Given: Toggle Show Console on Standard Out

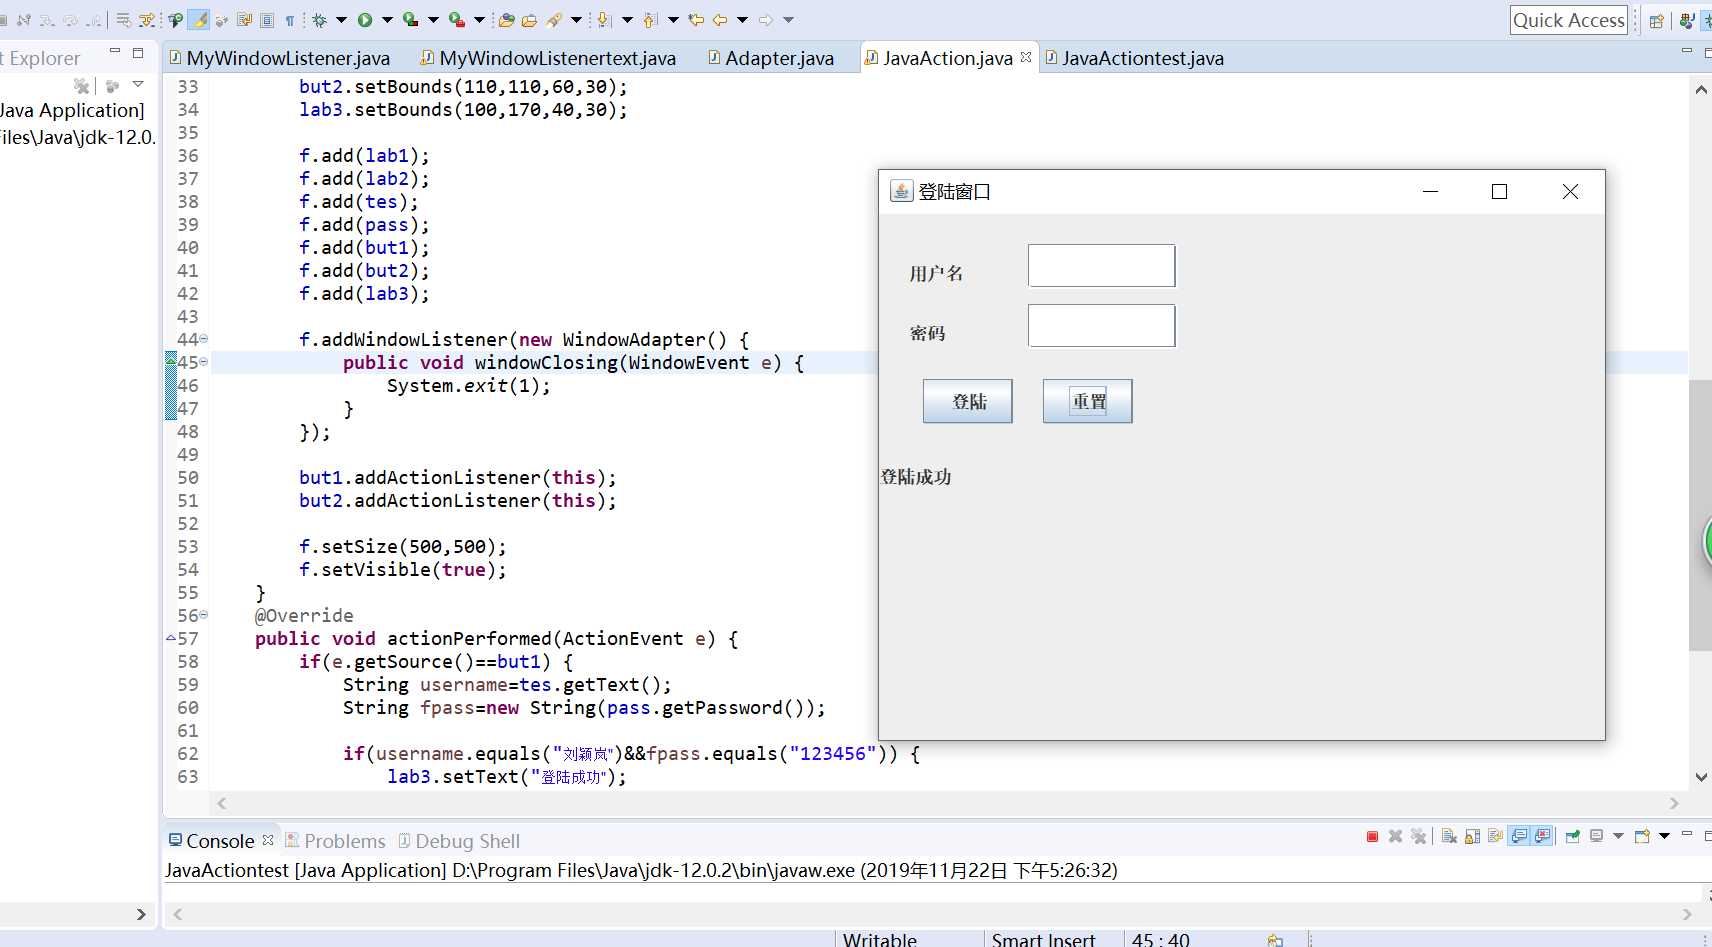Looking at the screenshot, I should [1520, 837].
